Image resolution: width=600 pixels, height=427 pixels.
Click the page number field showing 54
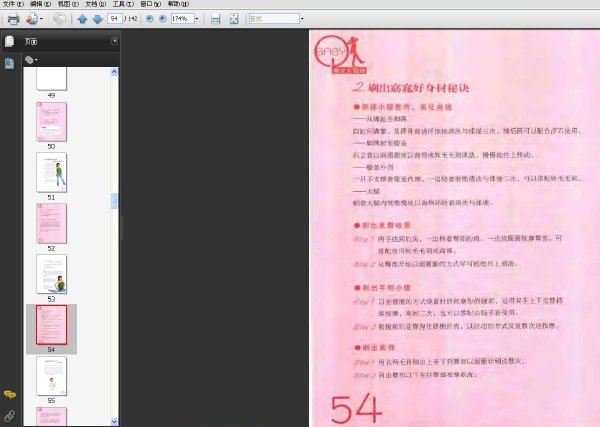[x=115, y=18]
